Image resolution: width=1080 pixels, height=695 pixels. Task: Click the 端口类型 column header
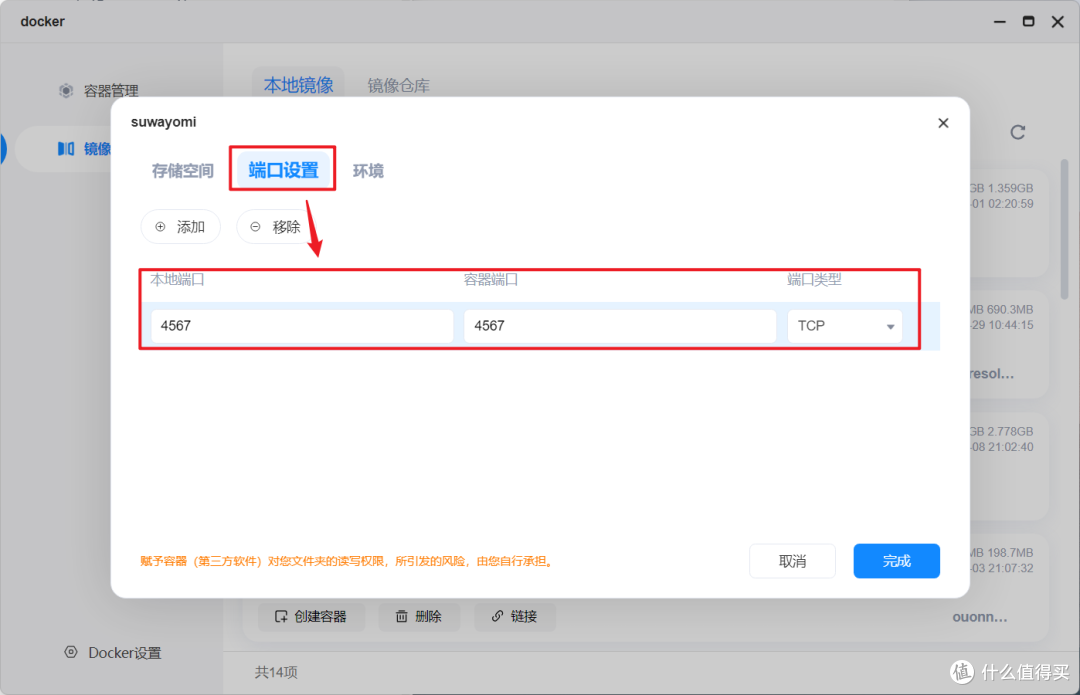[x=814, y=280]
